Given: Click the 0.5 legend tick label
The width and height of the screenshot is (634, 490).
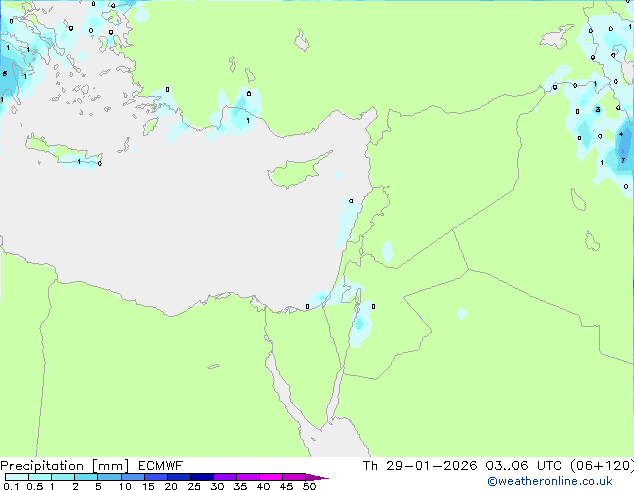Looking at the screenshot, I should [x=35, y=486].
